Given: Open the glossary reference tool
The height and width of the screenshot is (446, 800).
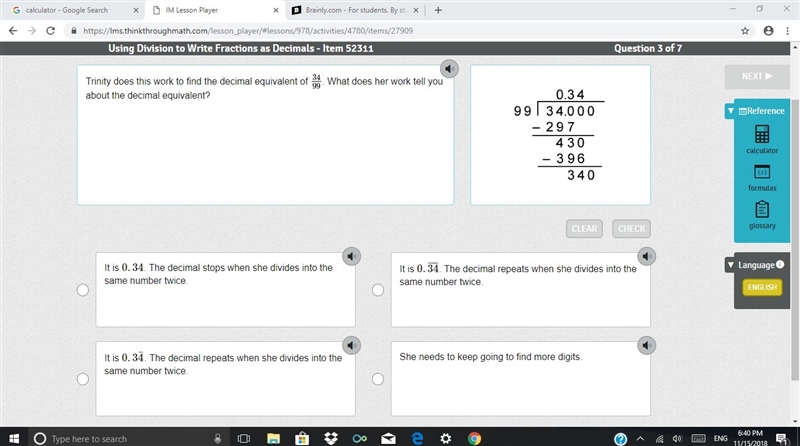Looking at the screenshot, I should [x=762, y=215].
